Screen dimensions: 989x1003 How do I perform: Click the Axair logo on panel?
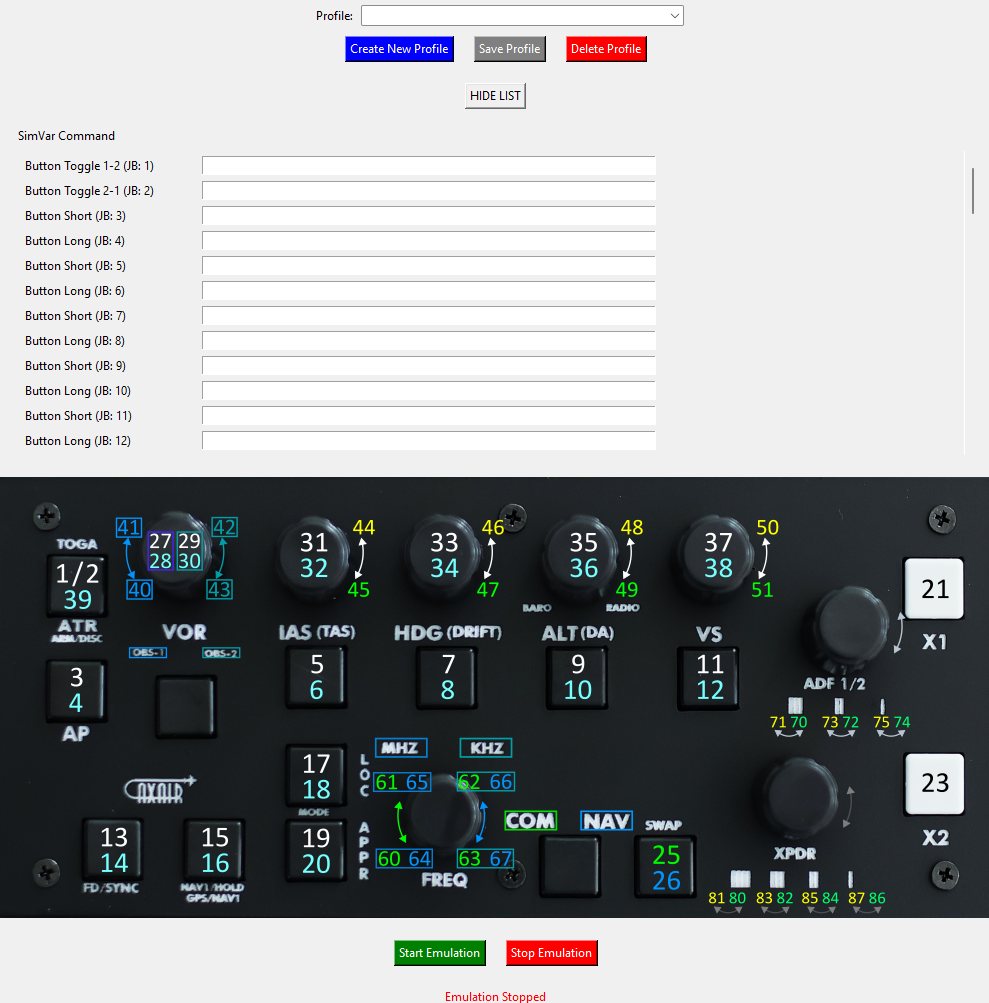(x=159, y=789)
